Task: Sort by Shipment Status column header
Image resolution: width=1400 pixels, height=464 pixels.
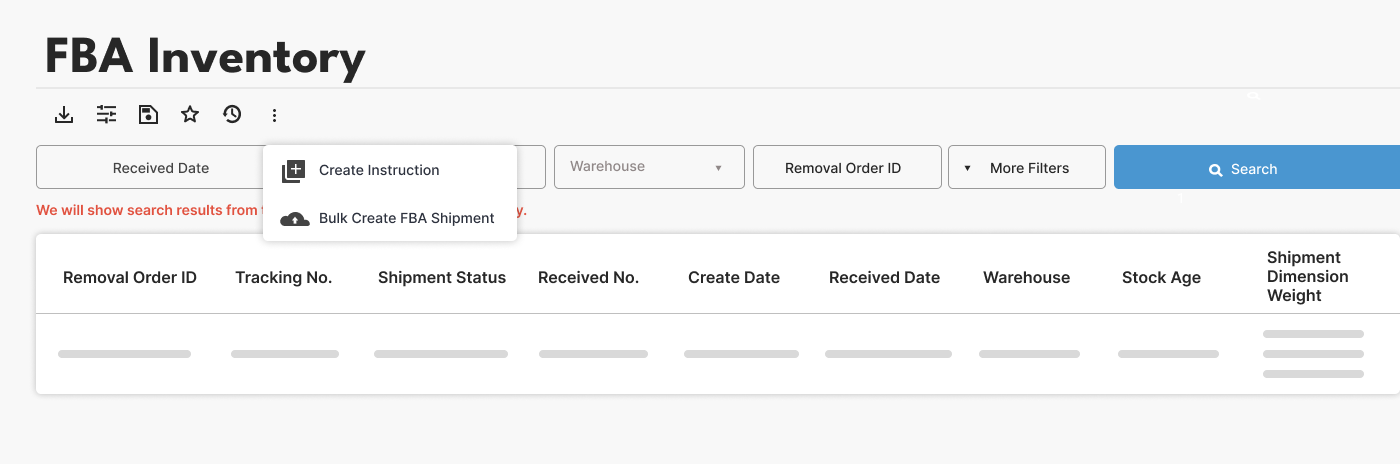Action: click(x=442, y=278)
